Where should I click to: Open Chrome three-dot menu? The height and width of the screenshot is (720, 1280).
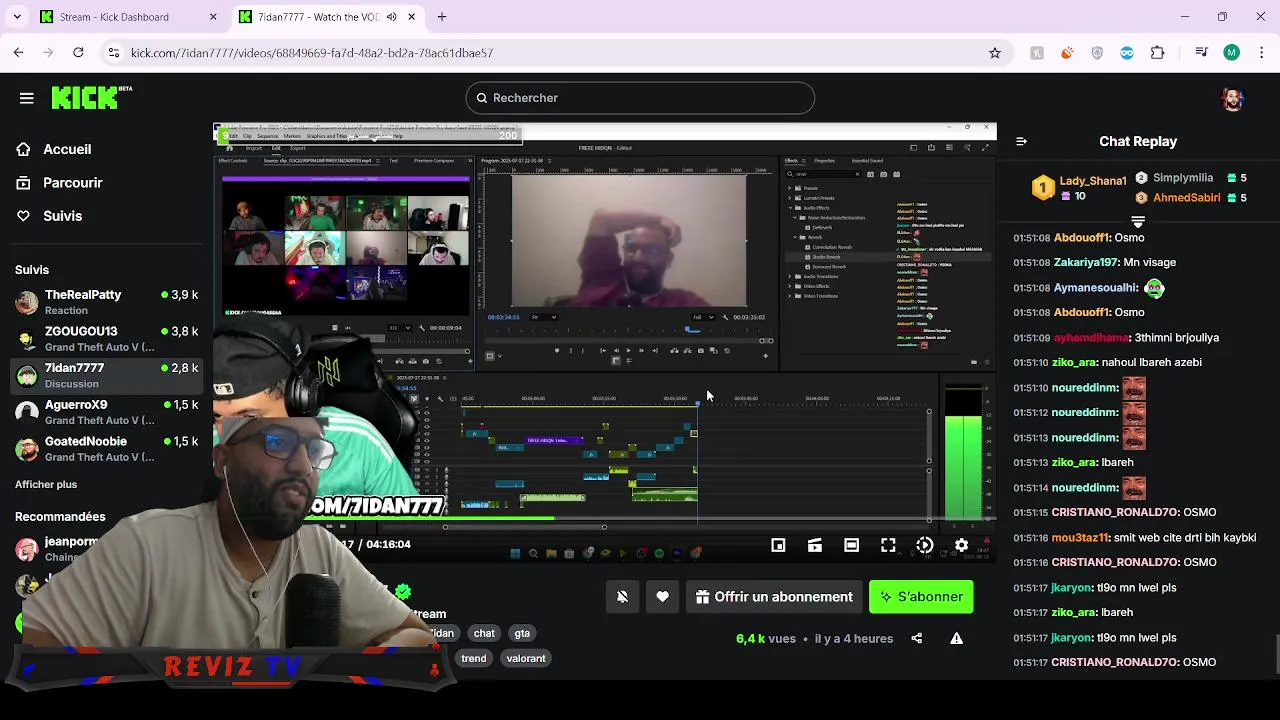[1260, 53]
